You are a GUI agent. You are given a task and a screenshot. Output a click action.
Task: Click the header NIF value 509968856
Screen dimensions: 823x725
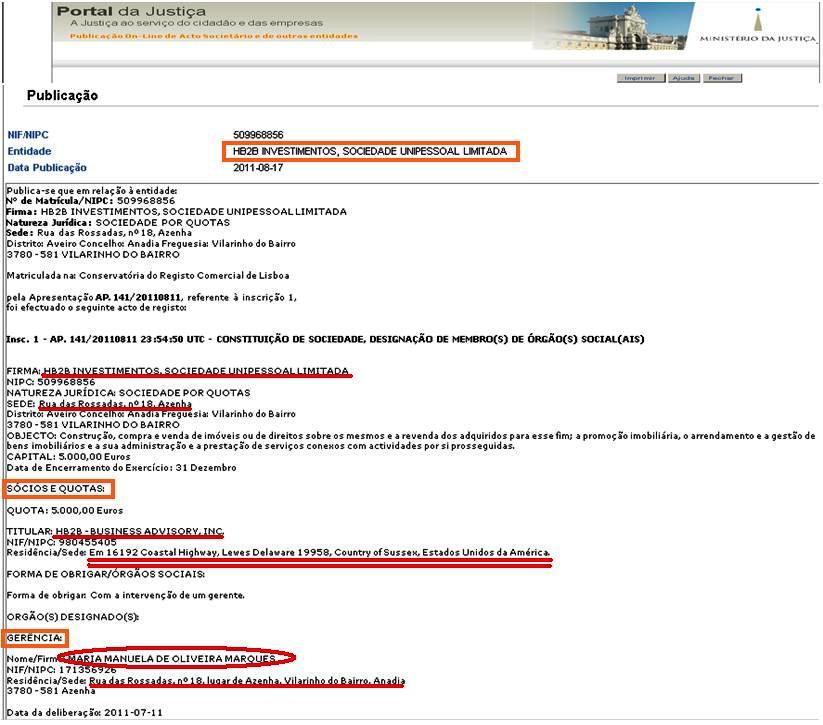[258, 135]
